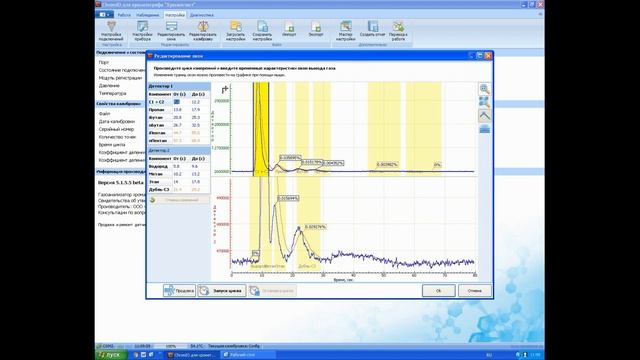The width and height of the screenshot is (640, 360).
Task: Click zoom-to-fit icon below the magnifier
Action: click(x=484, y=102)
